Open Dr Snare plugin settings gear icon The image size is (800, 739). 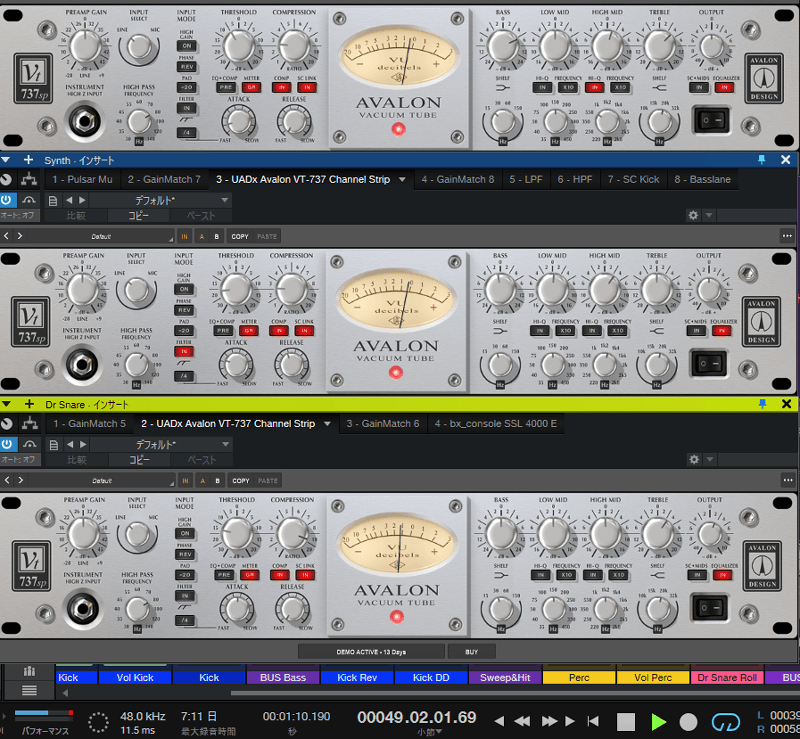pyautogui.click(x=694, y=459)
